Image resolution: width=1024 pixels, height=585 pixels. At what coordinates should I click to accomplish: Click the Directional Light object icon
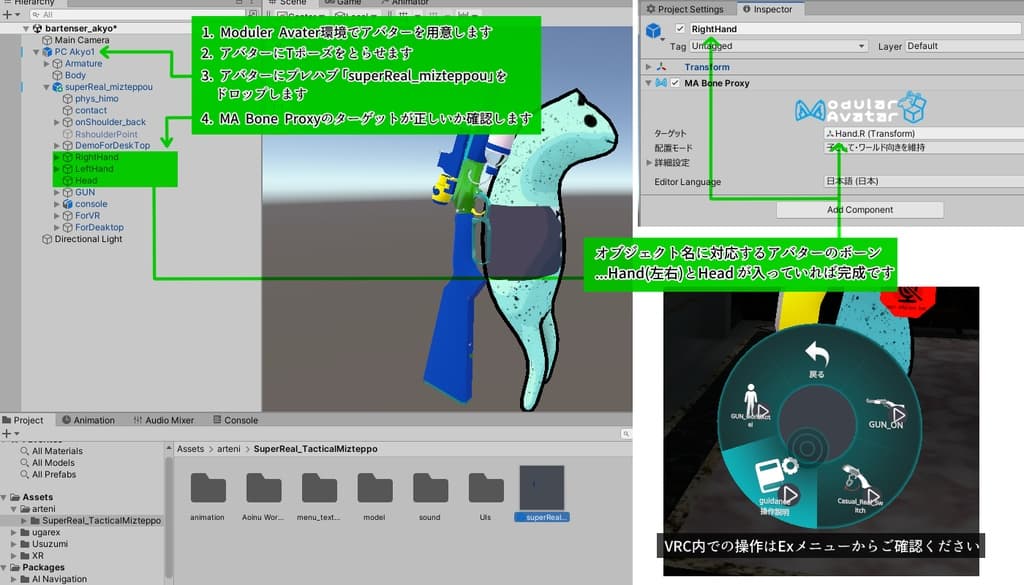click(47, 240)
